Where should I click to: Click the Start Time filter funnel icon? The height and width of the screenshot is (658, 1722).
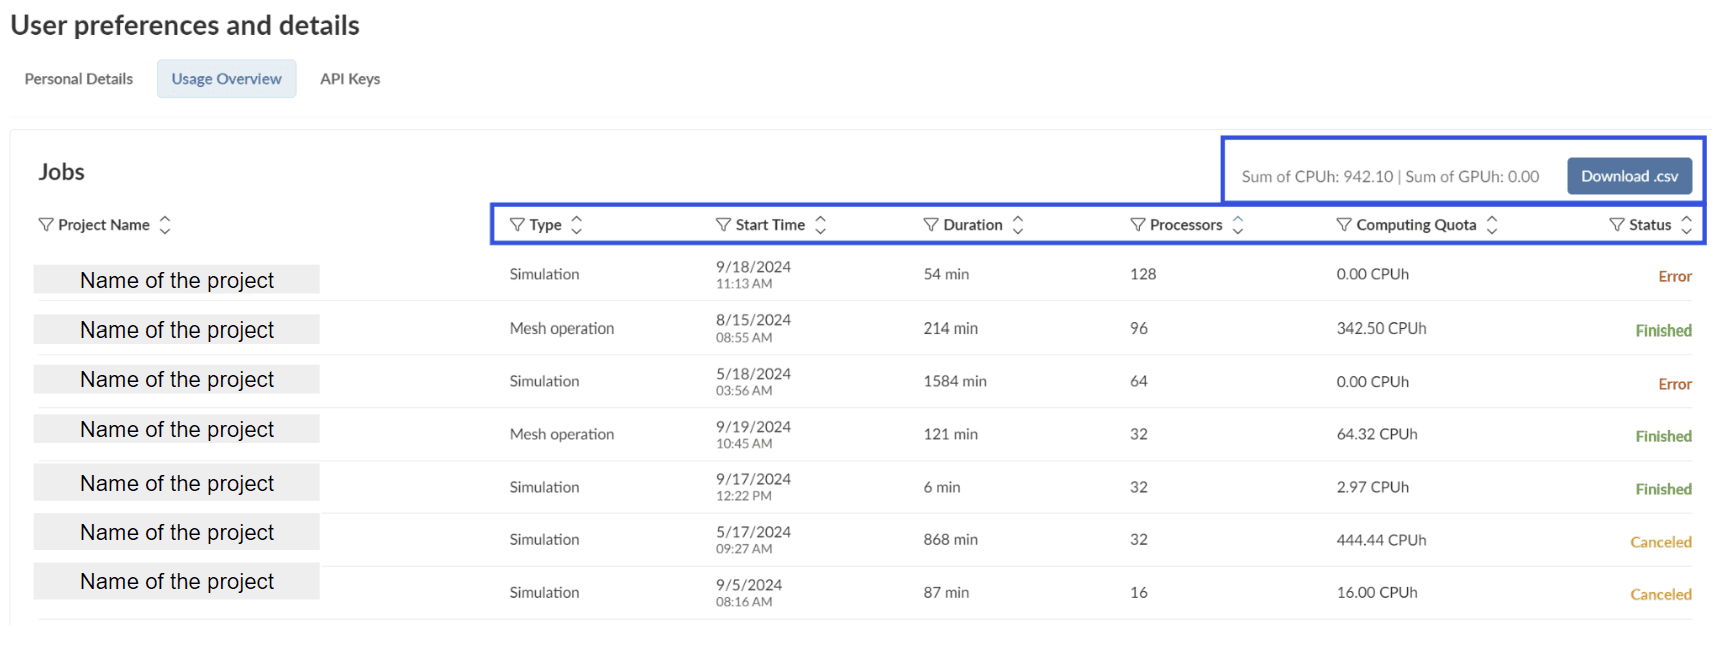(x=723, y=225)
